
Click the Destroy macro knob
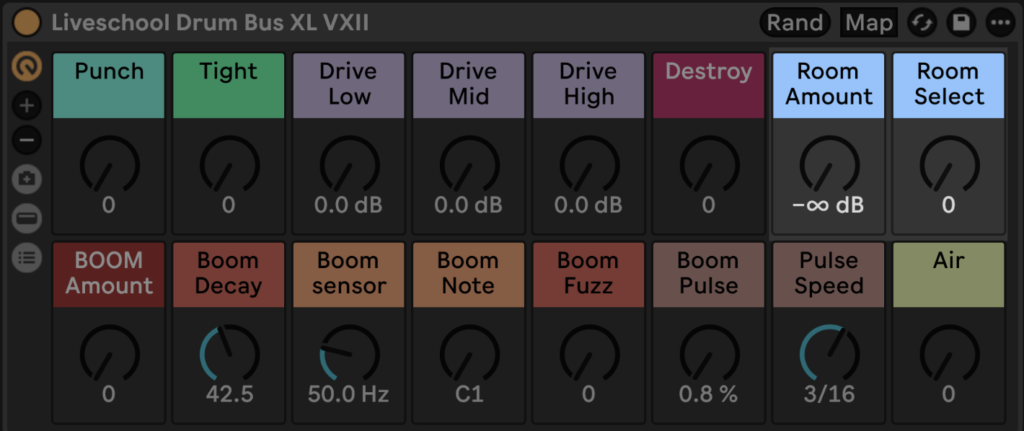click(x=709, y=165)
